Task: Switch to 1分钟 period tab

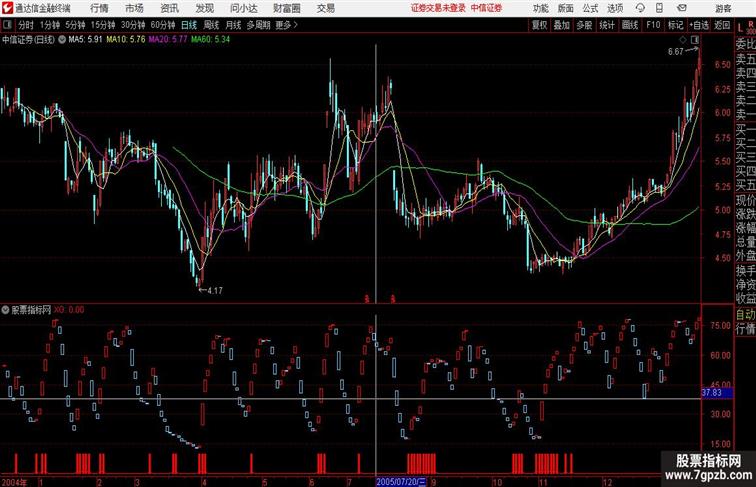Action: tap(50, 25)
